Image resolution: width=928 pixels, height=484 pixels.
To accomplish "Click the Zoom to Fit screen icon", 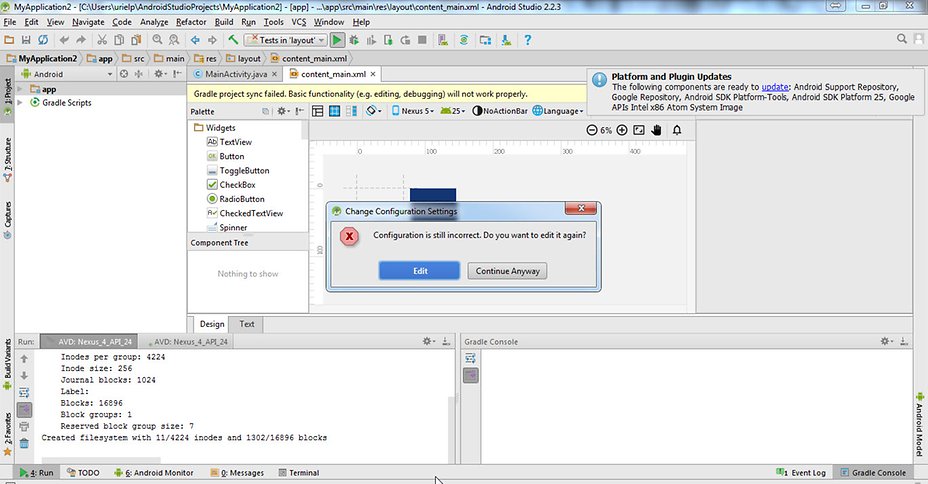I will coord(639,130).
